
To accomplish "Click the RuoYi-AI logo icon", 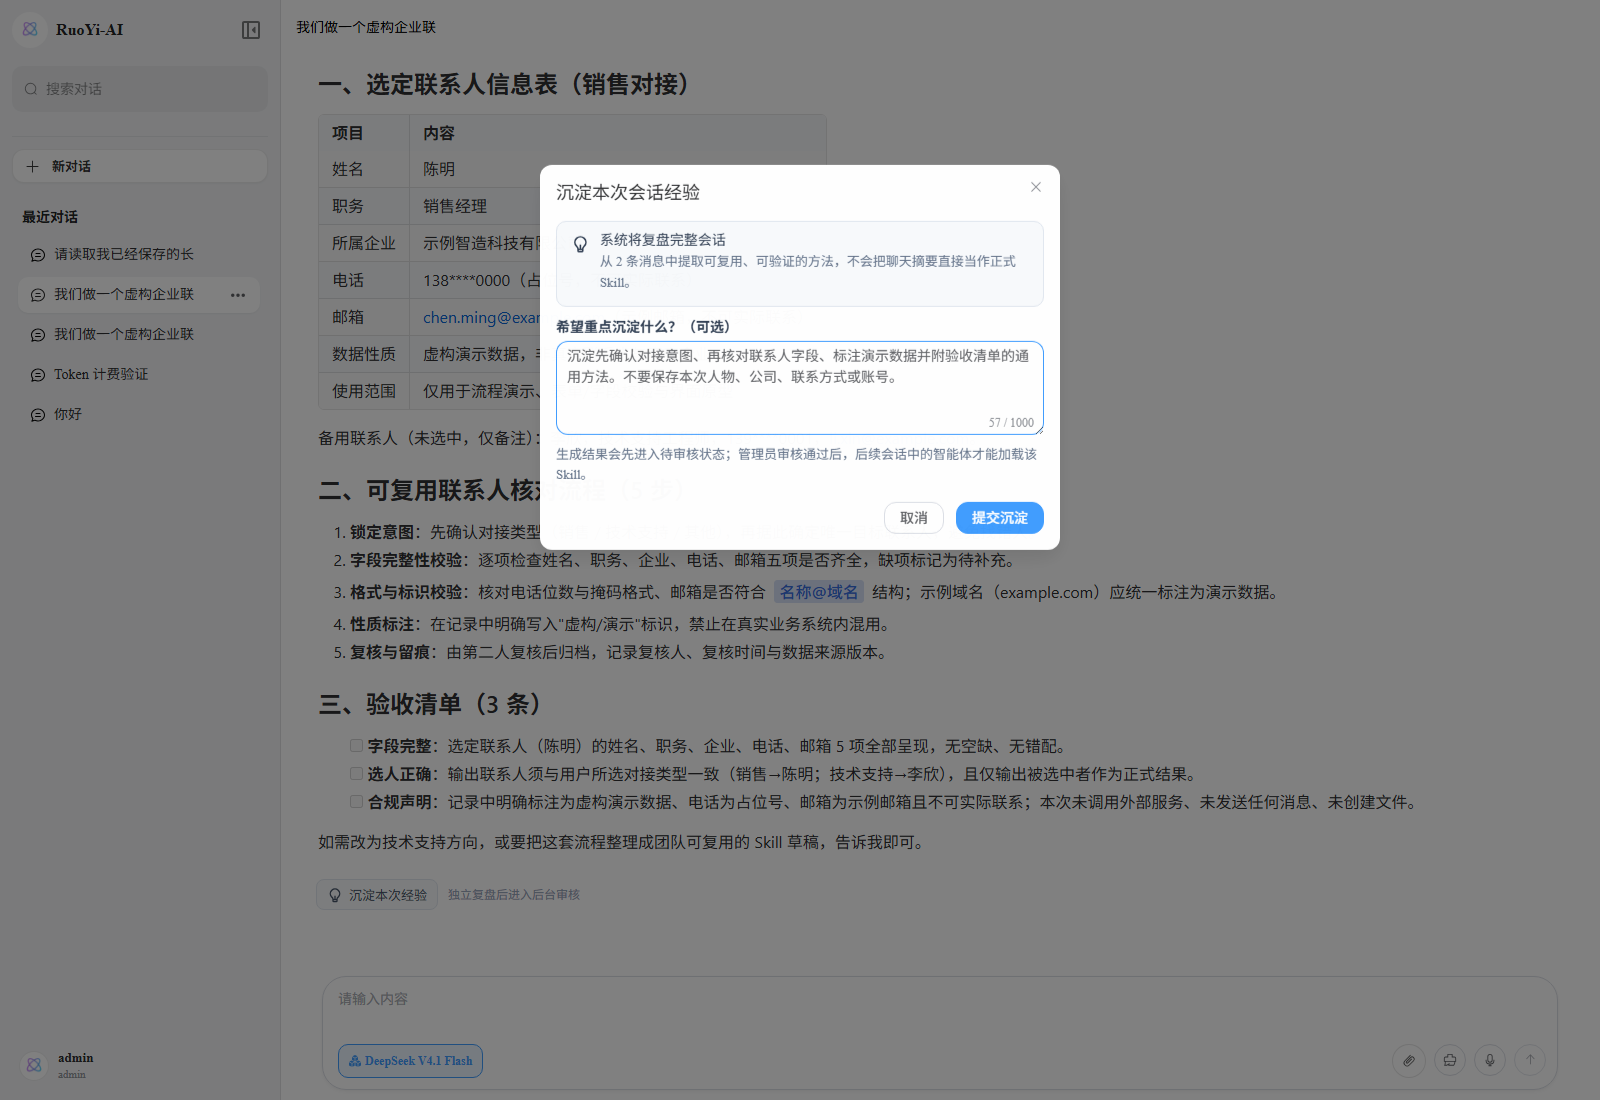I will [30, 29].
